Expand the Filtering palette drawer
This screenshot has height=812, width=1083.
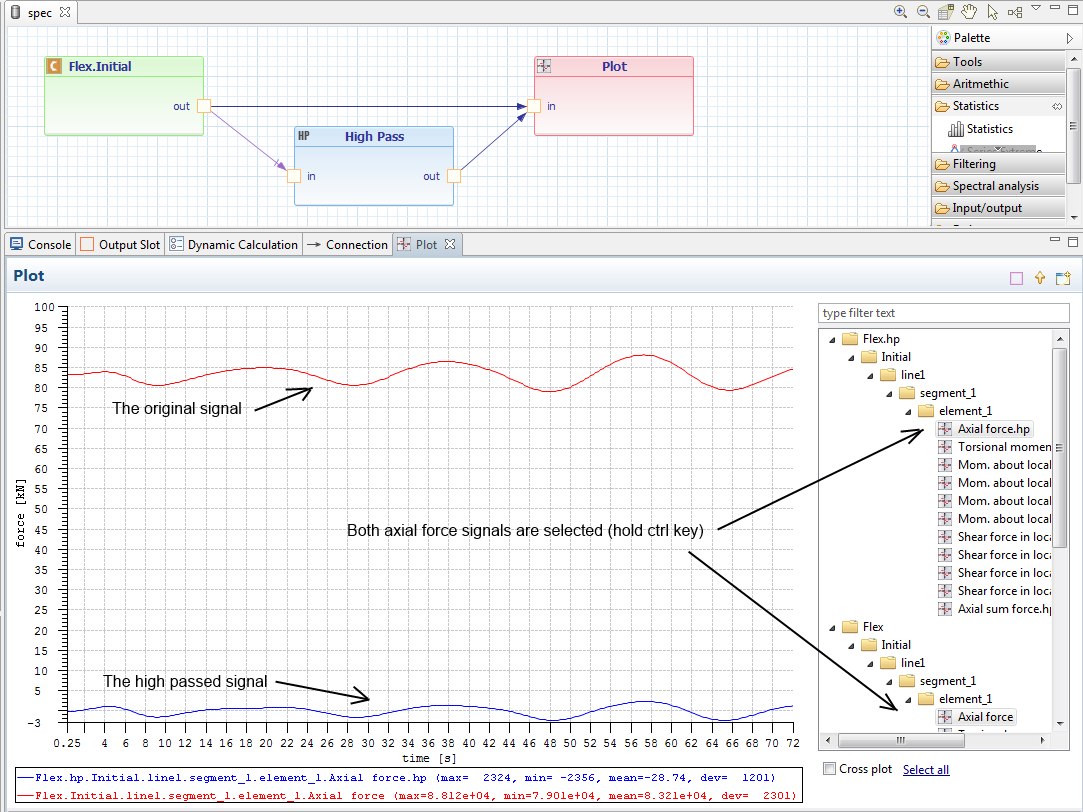click(973, 164)
